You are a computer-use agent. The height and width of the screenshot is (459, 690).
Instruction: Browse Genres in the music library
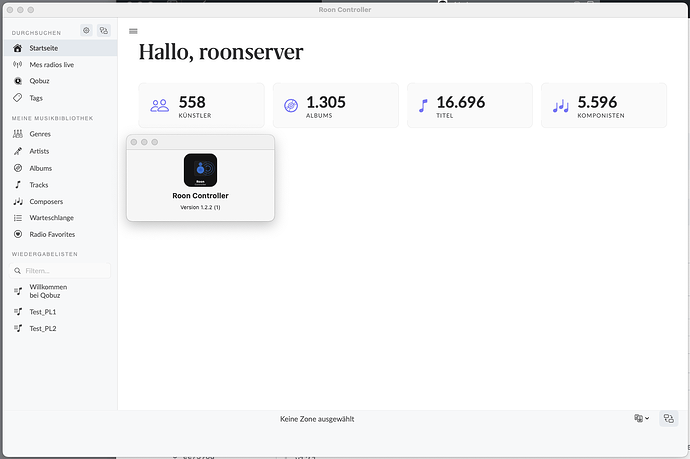tap(40, 134)
